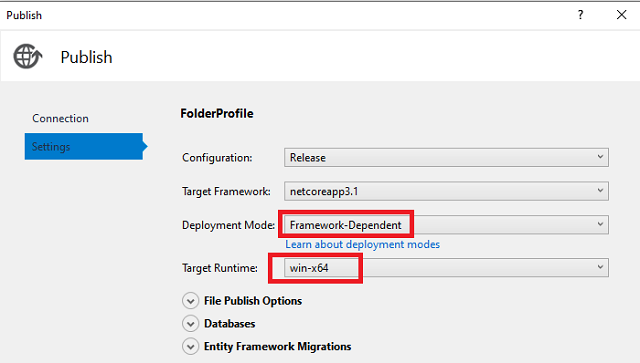Screen dimensions: 640x363
Task: Follow the Learn about deployment modes link
Action: click(362, 244)
